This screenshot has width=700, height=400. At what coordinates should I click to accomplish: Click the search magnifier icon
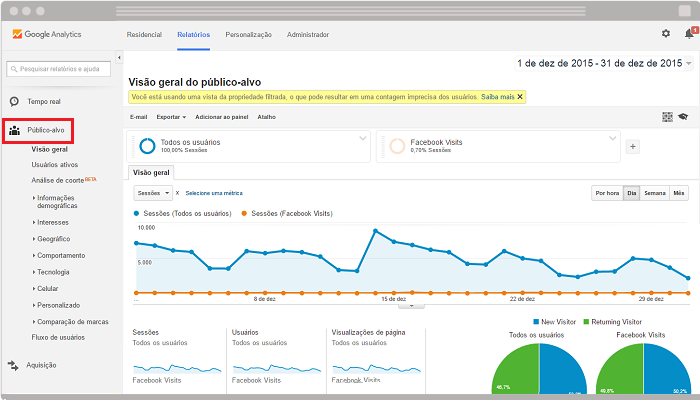click(14, 69)
